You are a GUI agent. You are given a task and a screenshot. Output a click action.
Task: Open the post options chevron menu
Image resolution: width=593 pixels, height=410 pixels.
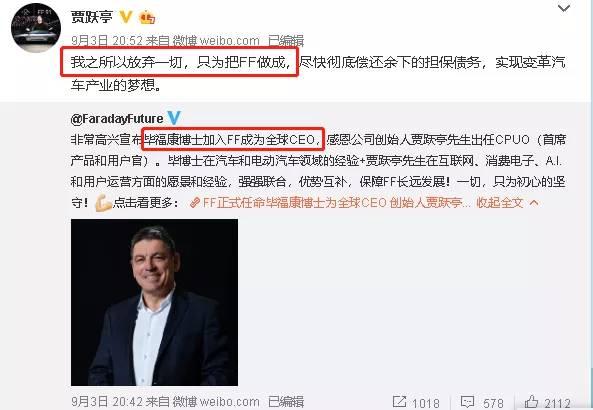[564, 8]
